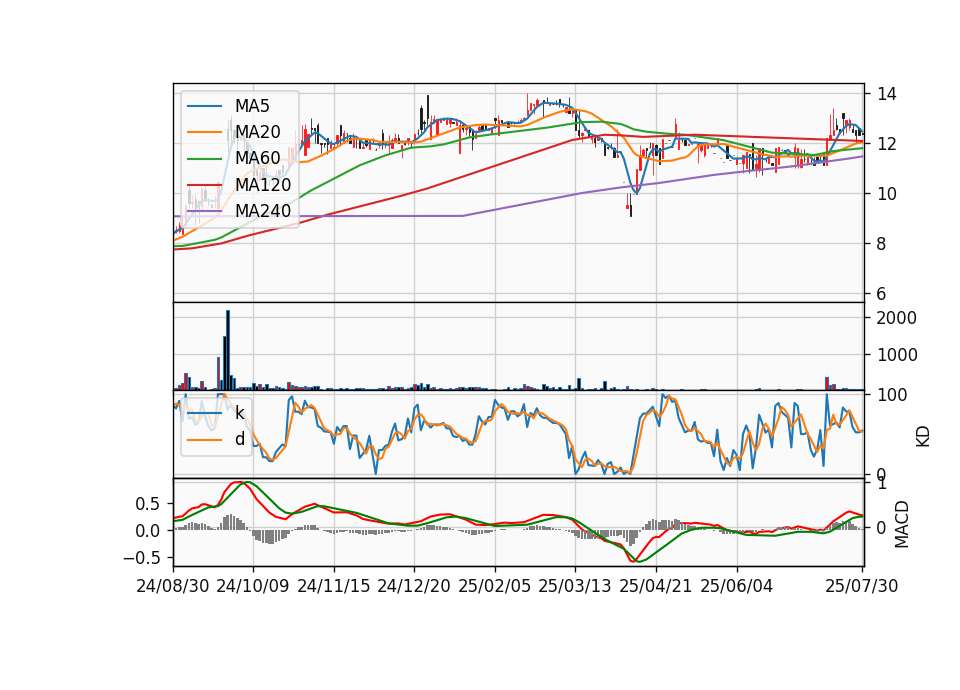Click the date label 24/12/20

[x=414, y=586]
